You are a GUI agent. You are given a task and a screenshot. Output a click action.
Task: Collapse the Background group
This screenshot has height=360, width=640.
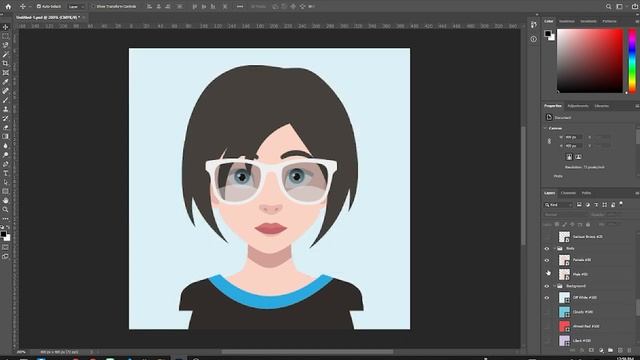point(555,286)
